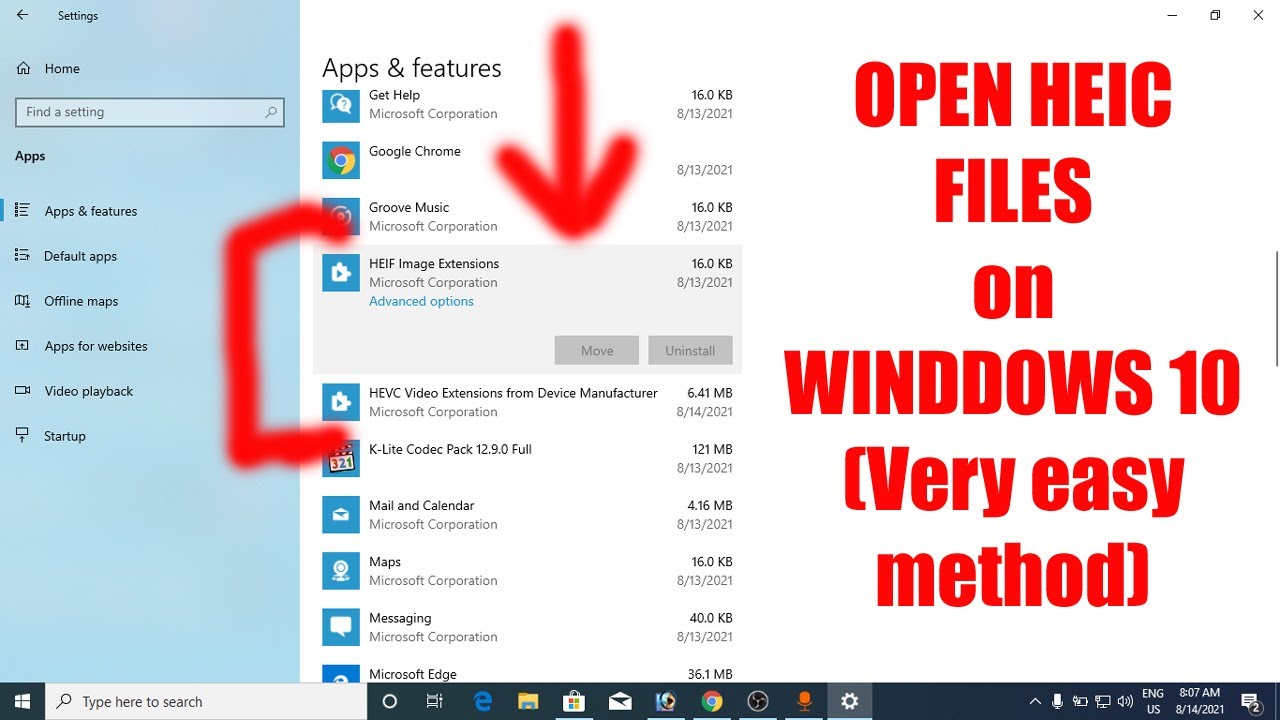Open the taskbar clock and date
The image size is (1280, 720).
pos(1199,701)
